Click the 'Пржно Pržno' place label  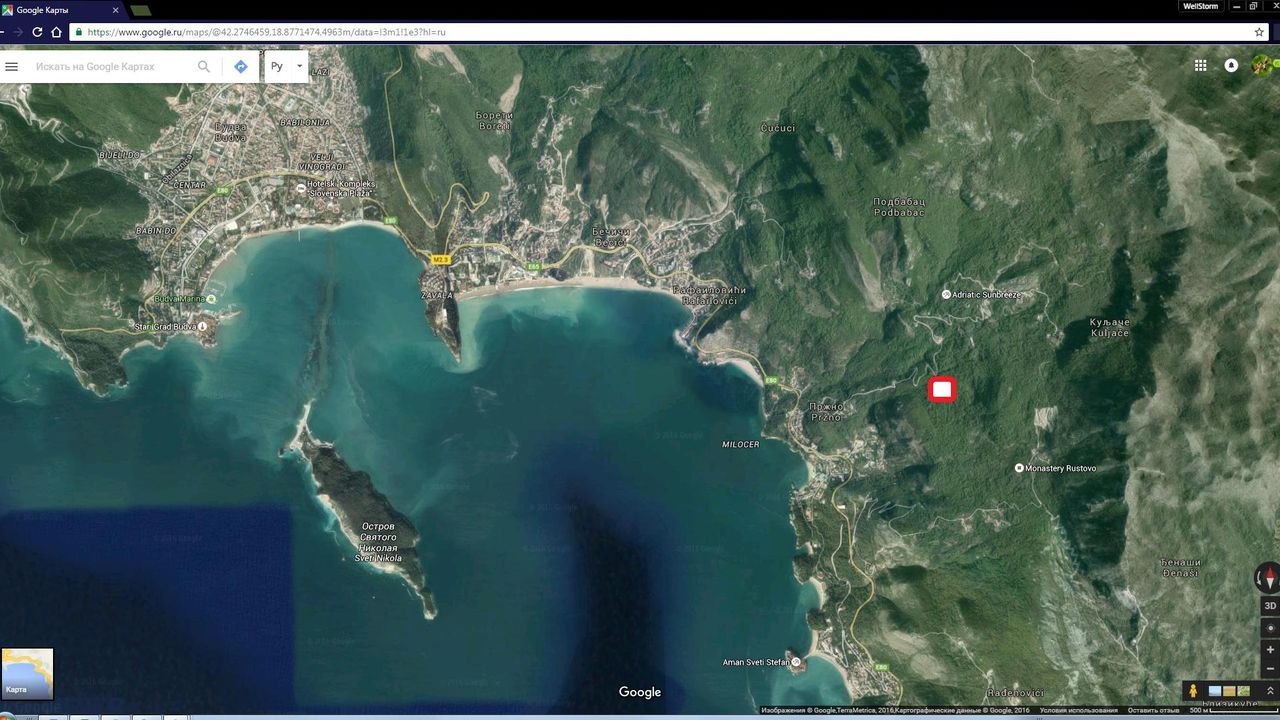point(827,412)
